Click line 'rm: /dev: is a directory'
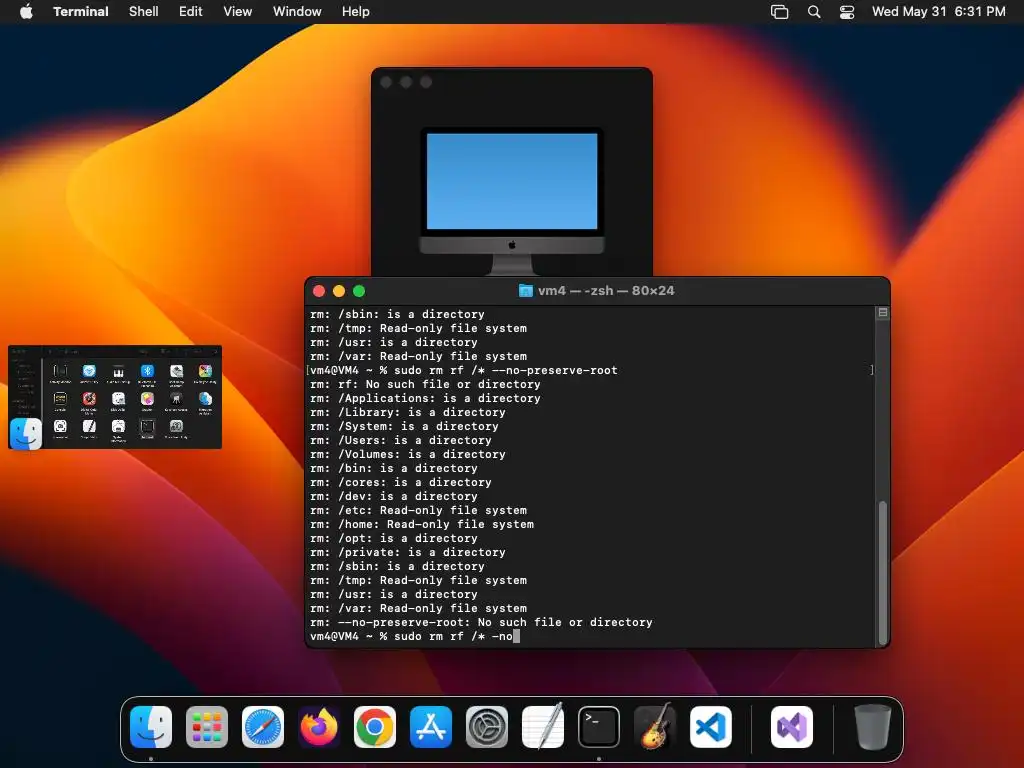The height and width of the screenshot is (768, 1024). click(394, 496)
